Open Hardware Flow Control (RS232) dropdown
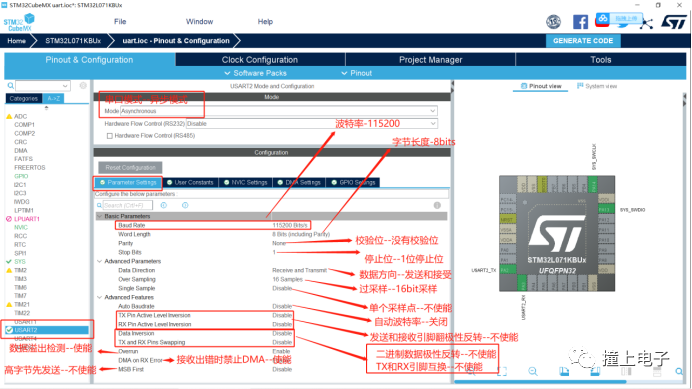Viewport: 692px width, 389px height. [x=312, y=124]
